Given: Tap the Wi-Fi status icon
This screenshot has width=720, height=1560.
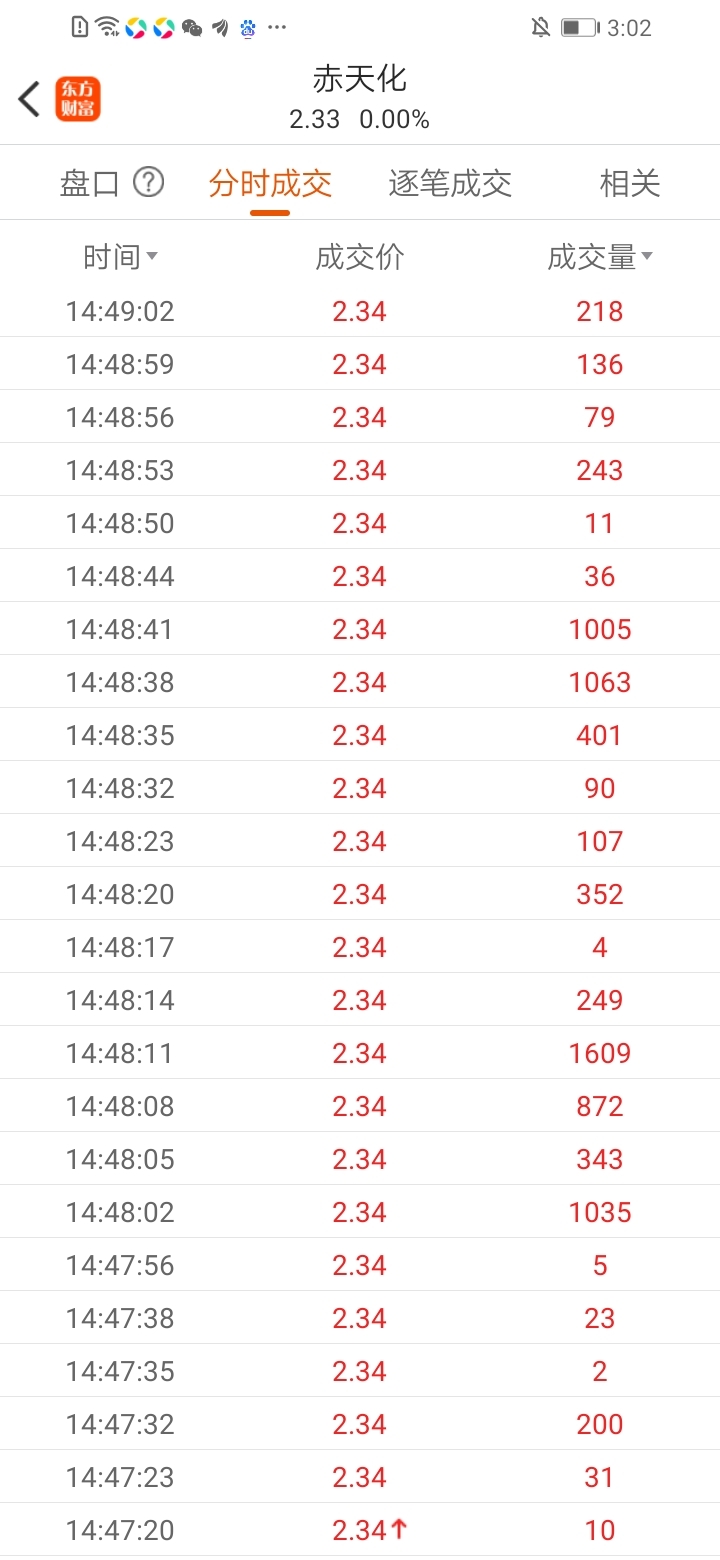Looking at the screenshot, I should (108, 28).
